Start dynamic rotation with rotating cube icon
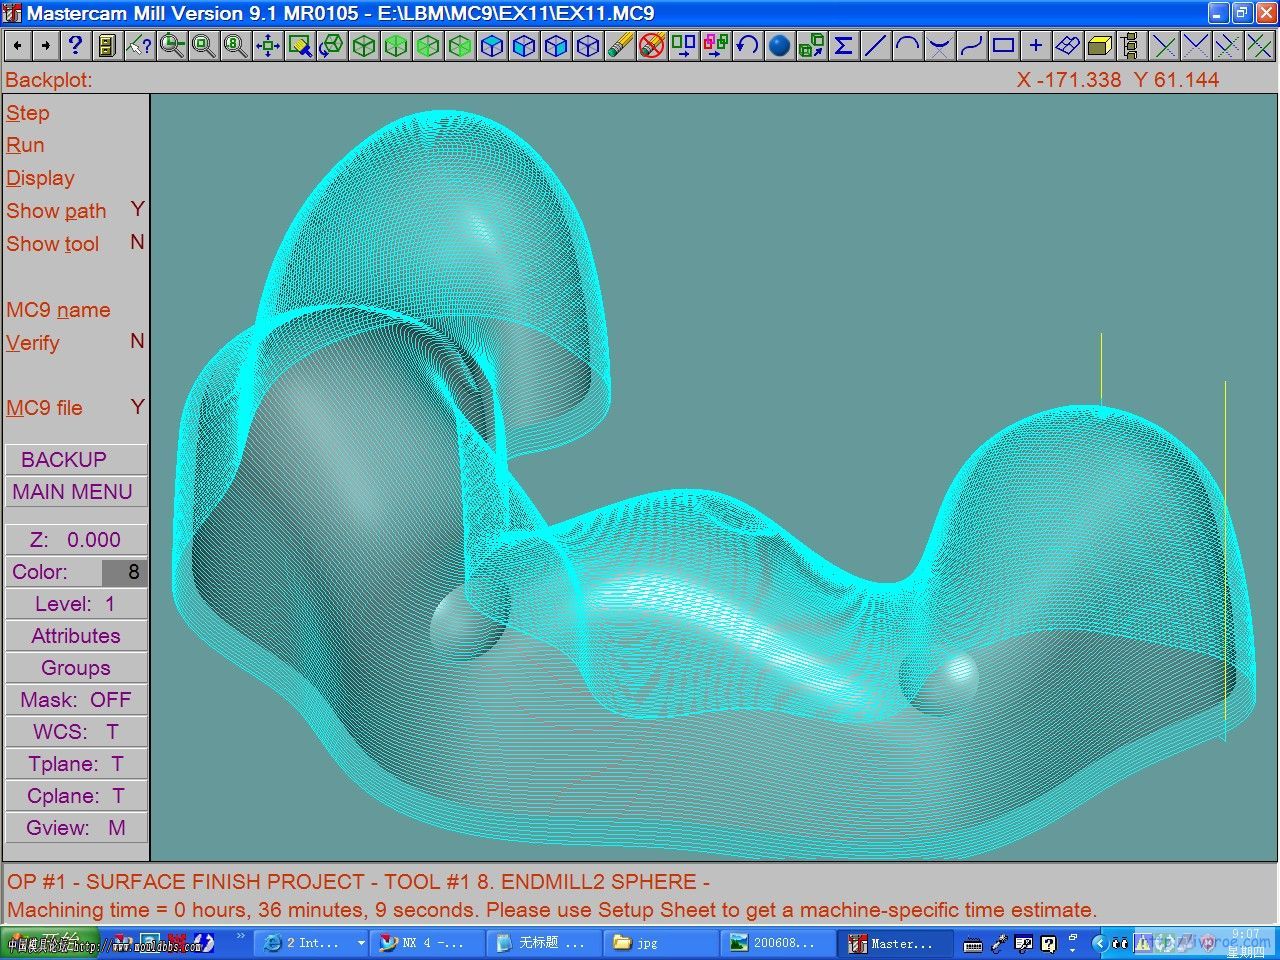This screenshot has width=1280, height=960. pos(331,46)
